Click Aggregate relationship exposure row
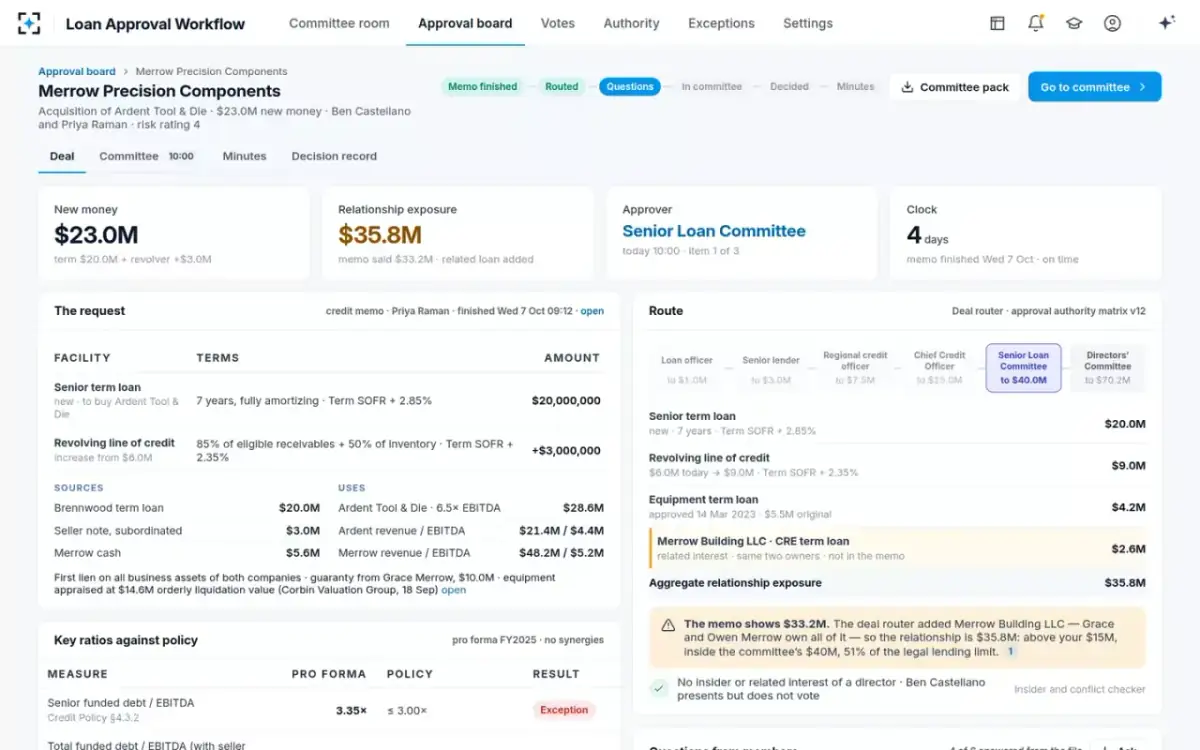Image resolution: width=1200 pixels, height=750 pixels. tap(897, 583)
